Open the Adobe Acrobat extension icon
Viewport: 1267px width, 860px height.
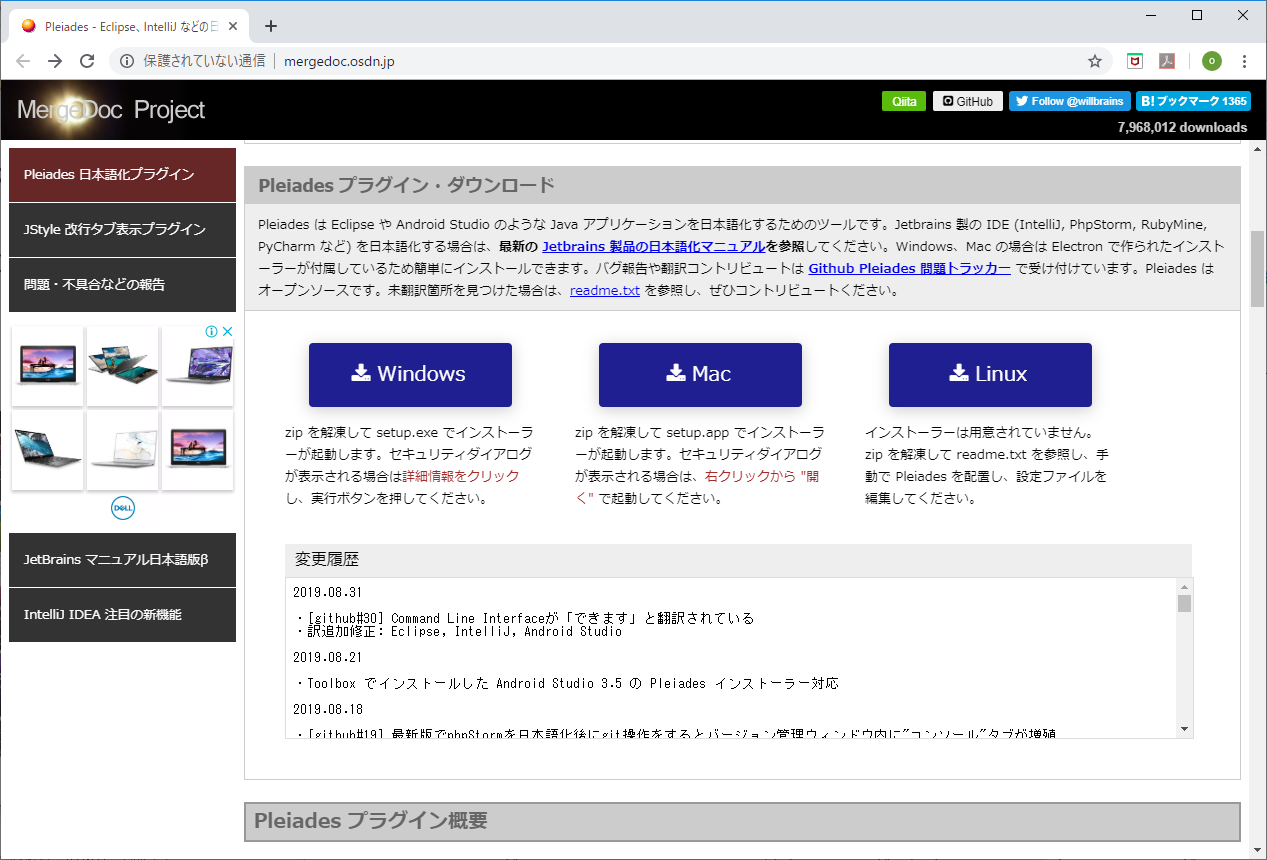tap(1166, 61)
